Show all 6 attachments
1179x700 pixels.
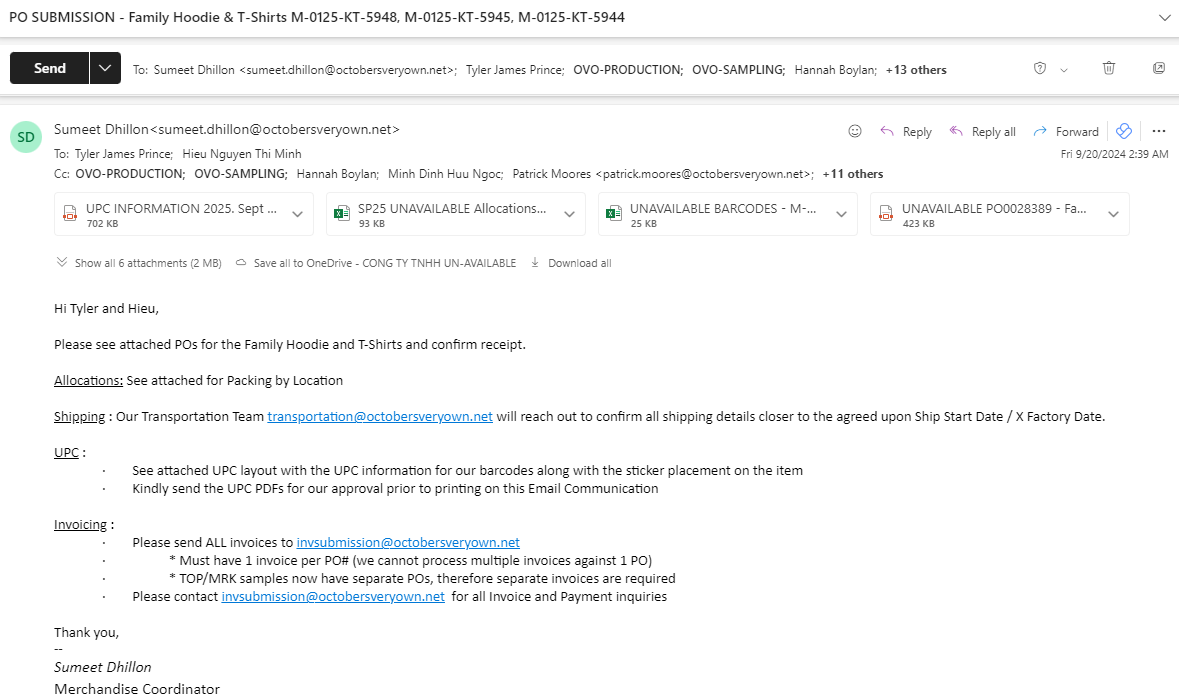click(x=140, y=263)
